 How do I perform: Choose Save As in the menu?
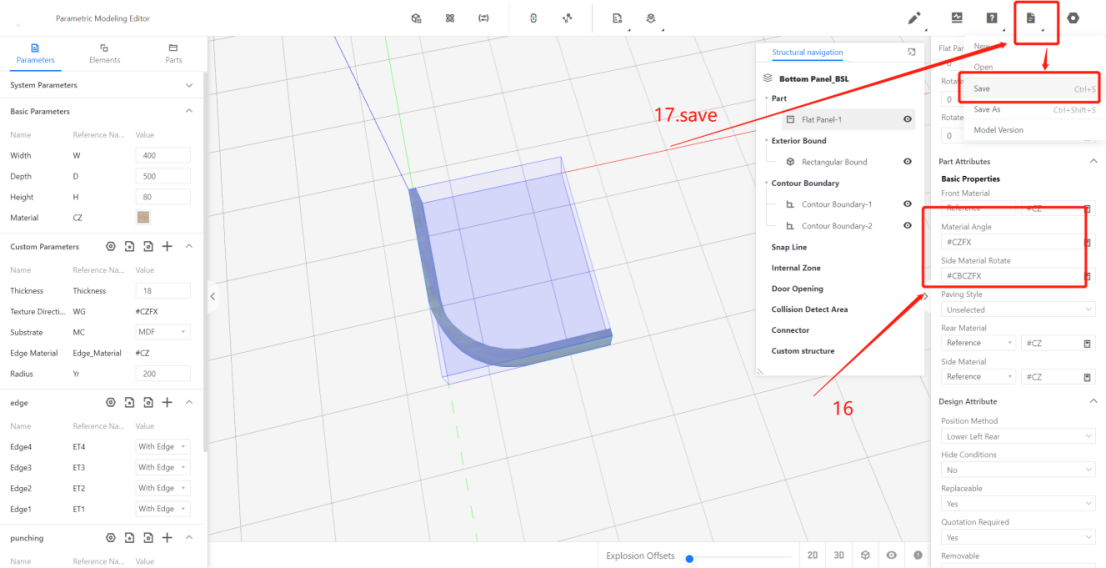click(x=987, y=109)
